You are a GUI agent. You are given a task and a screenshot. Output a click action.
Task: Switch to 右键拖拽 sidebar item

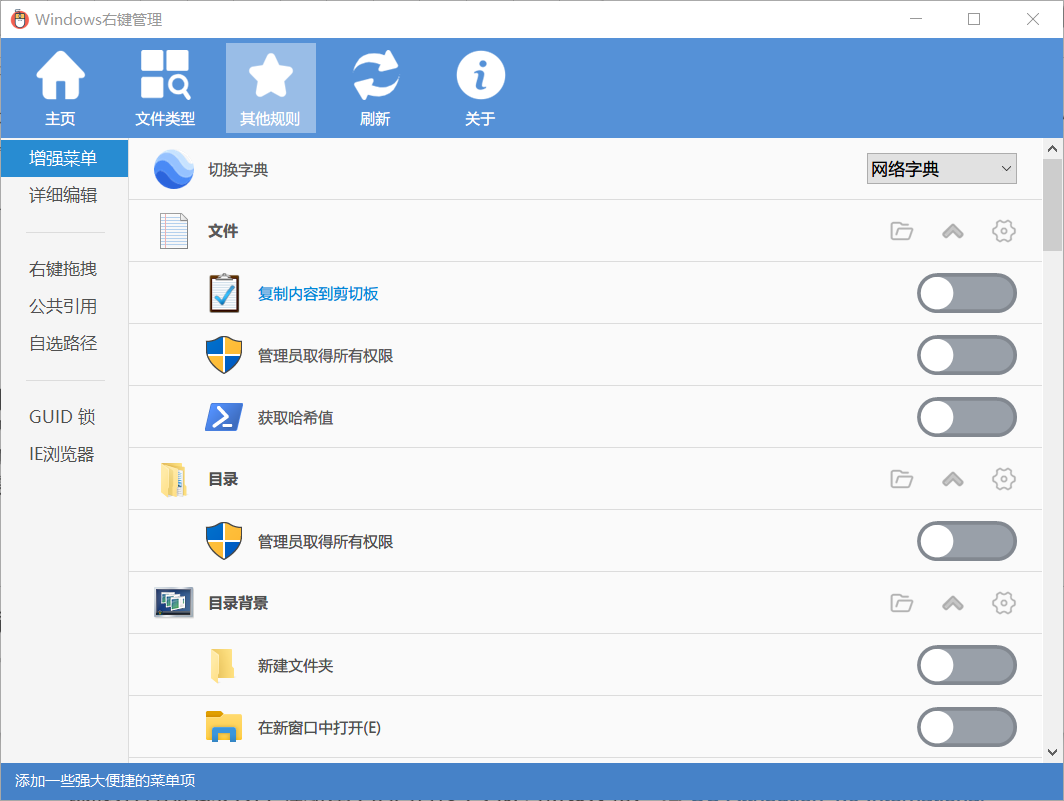click(63, 269)
